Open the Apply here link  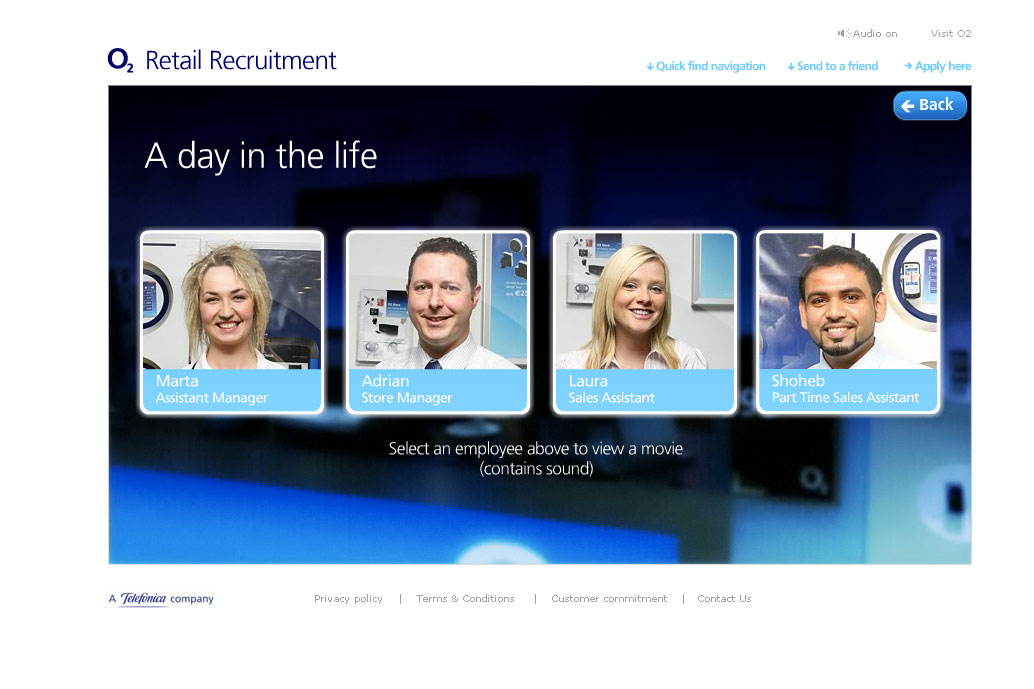tap(937, 66)
